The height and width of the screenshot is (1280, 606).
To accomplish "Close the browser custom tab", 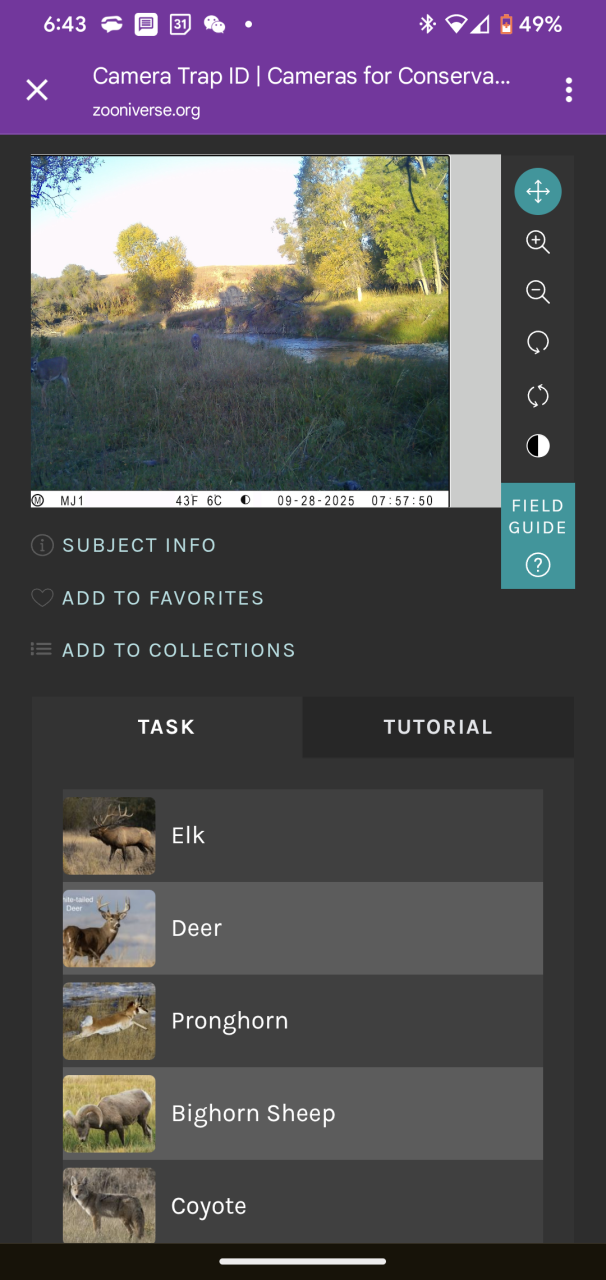I will coord(37,90).
